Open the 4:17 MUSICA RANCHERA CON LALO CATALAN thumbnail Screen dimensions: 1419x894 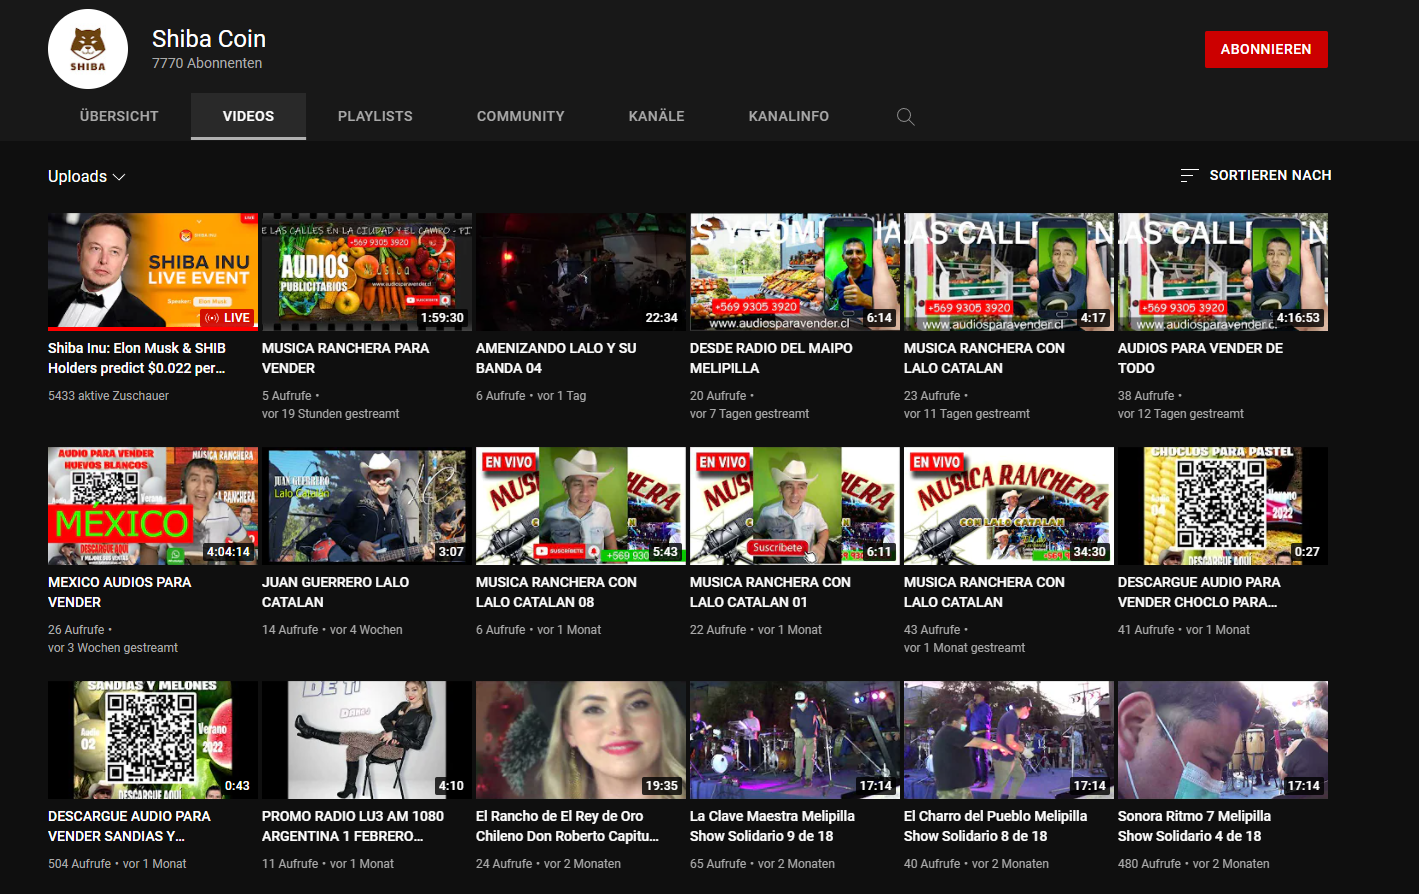tap(1009, 271)
